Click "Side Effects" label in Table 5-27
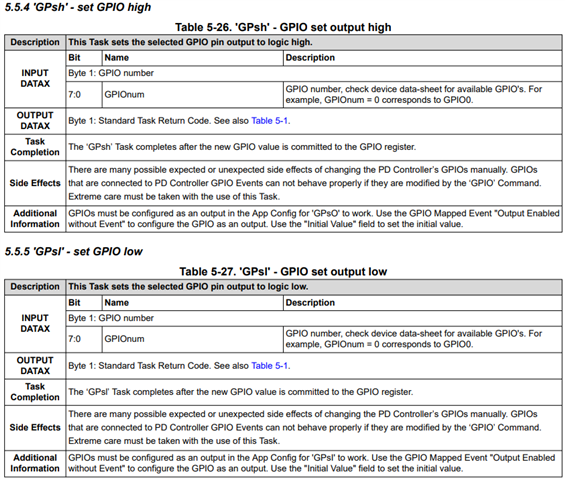 coord(35,428)
